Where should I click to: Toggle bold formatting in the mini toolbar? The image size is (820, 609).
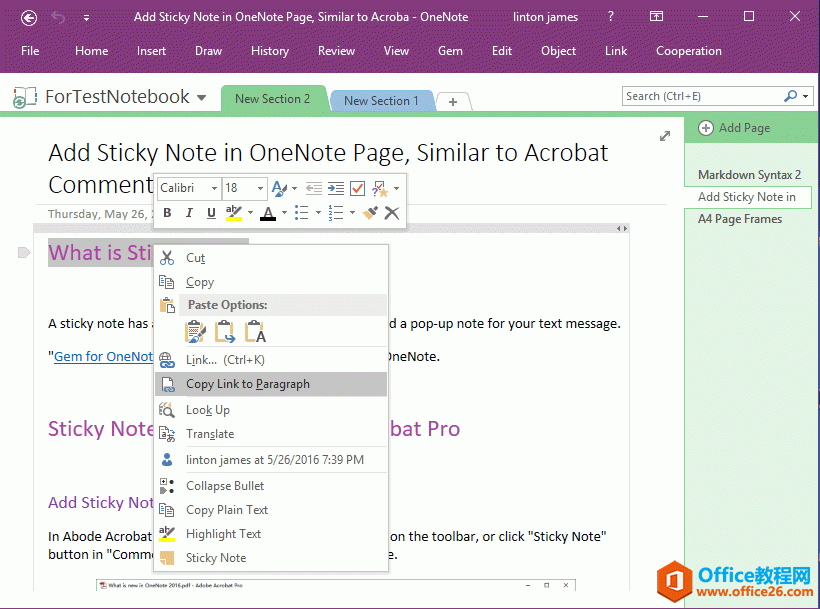pos(167,212)
